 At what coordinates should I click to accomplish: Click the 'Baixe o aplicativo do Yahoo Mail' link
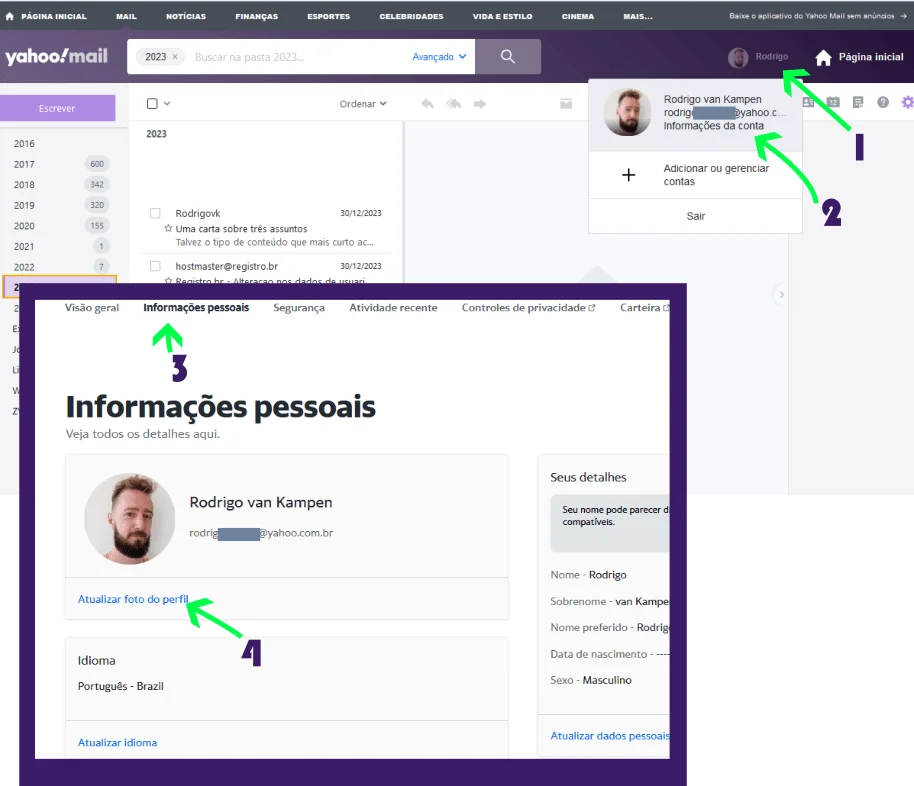coord(817,16)
